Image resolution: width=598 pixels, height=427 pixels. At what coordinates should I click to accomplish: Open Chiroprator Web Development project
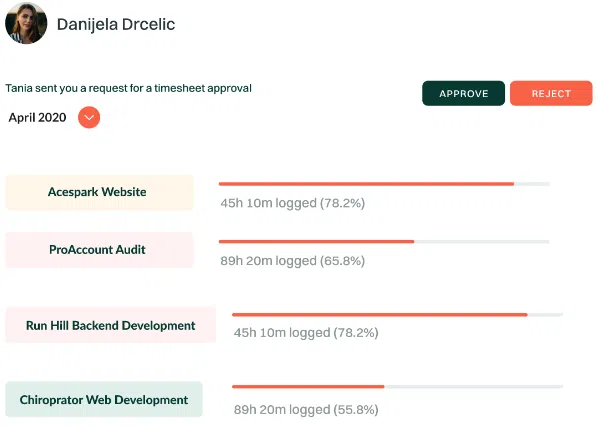click(104, 400)
